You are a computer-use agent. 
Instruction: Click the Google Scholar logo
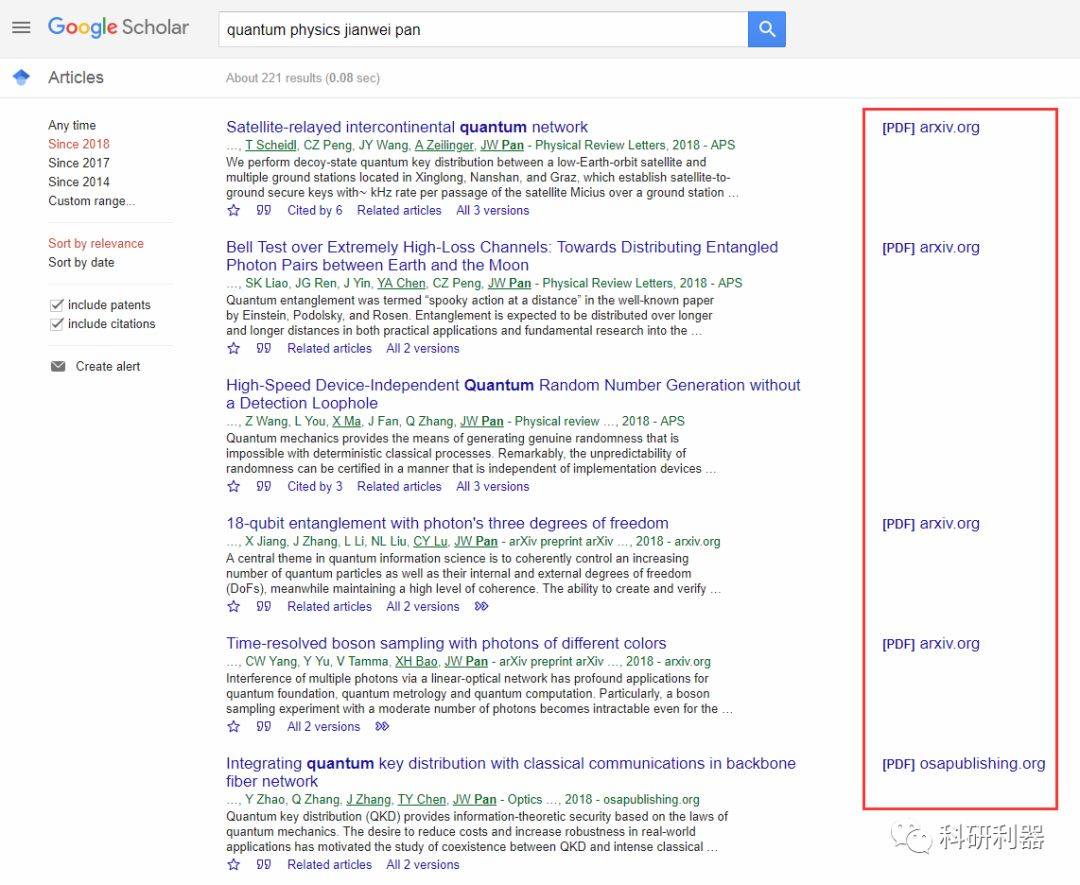coord(118,28)
